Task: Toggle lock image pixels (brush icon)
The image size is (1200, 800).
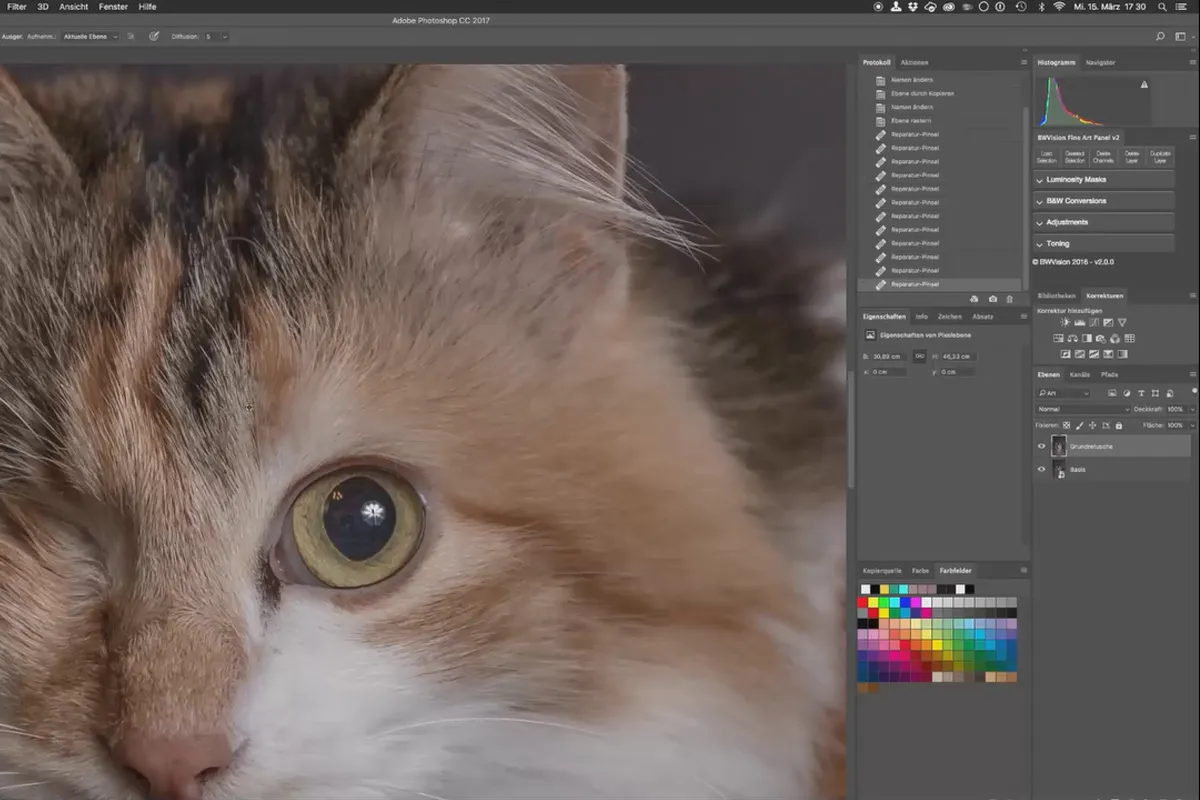Action: pyautogui.click(x=1080, y=426)
